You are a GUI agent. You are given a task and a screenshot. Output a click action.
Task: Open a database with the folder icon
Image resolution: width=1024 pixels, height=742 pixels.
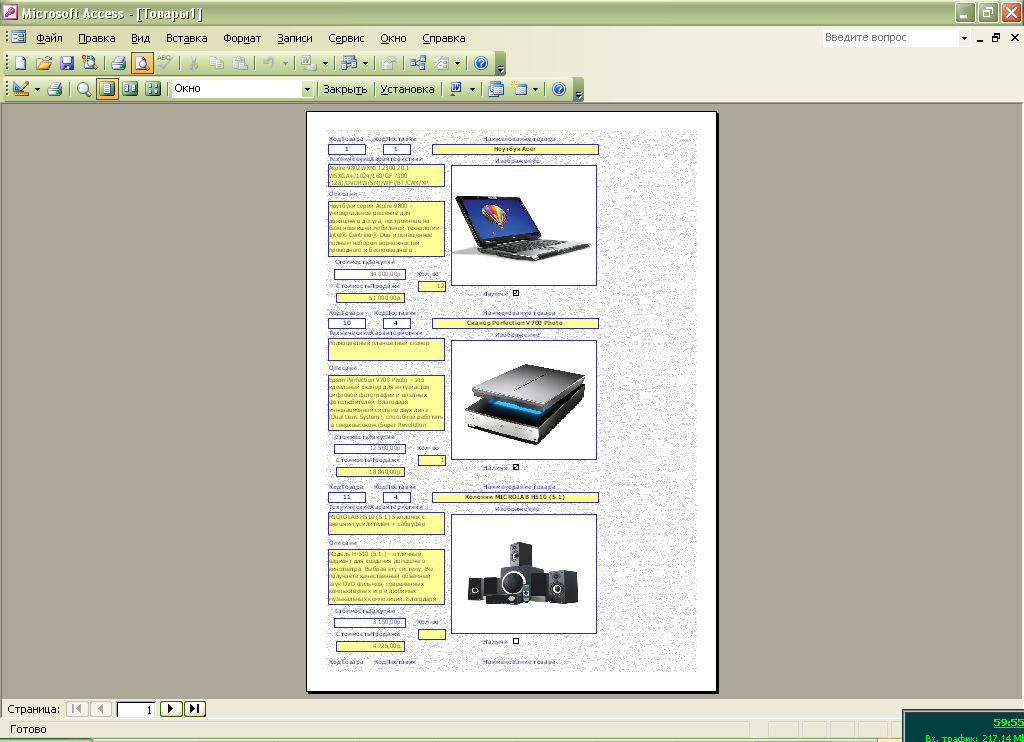[x=44, y=63]
